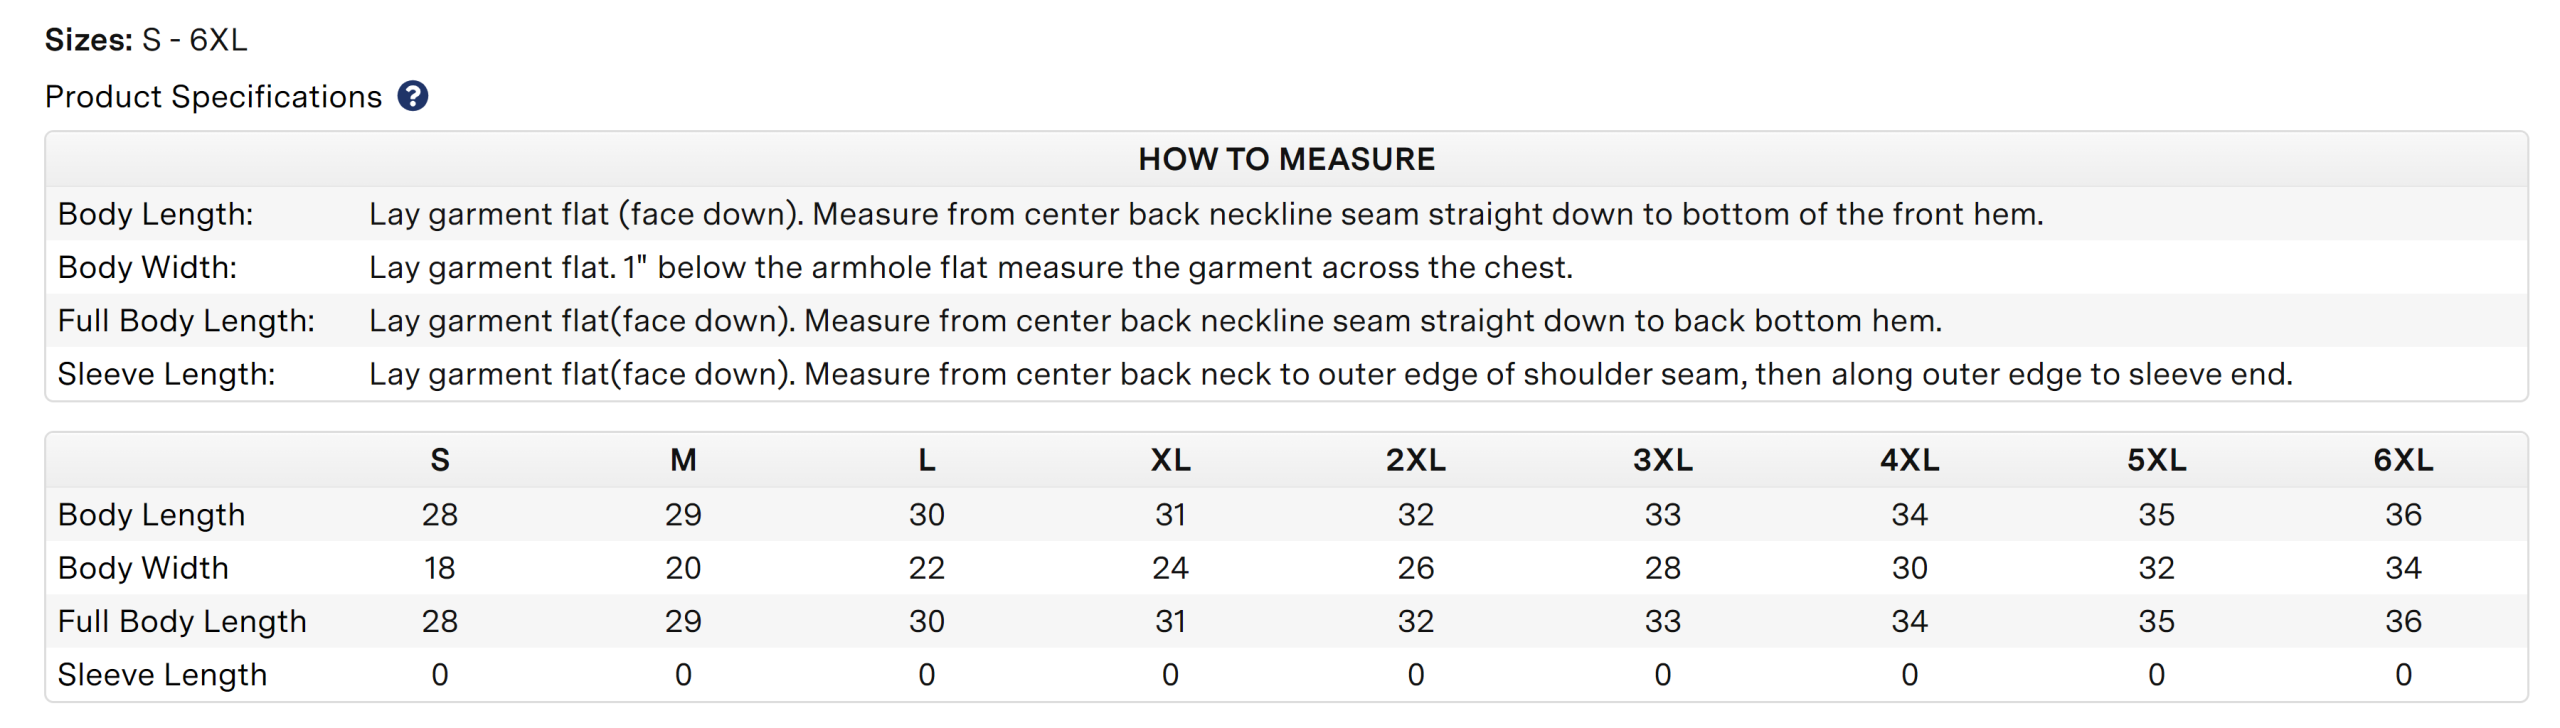Select the M size column header
The width and height of the screenshot is (2560, 728).
pos(683,460)
